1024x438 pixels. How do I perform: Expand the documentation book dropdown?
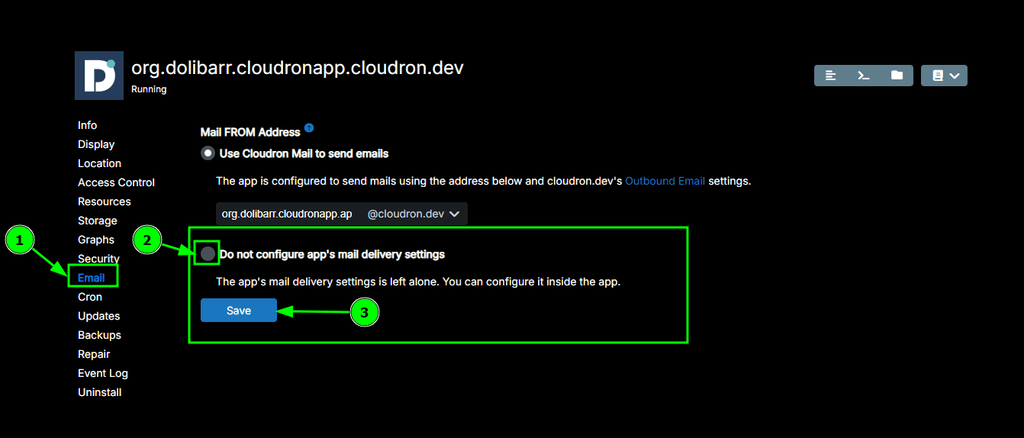point(944,76)
